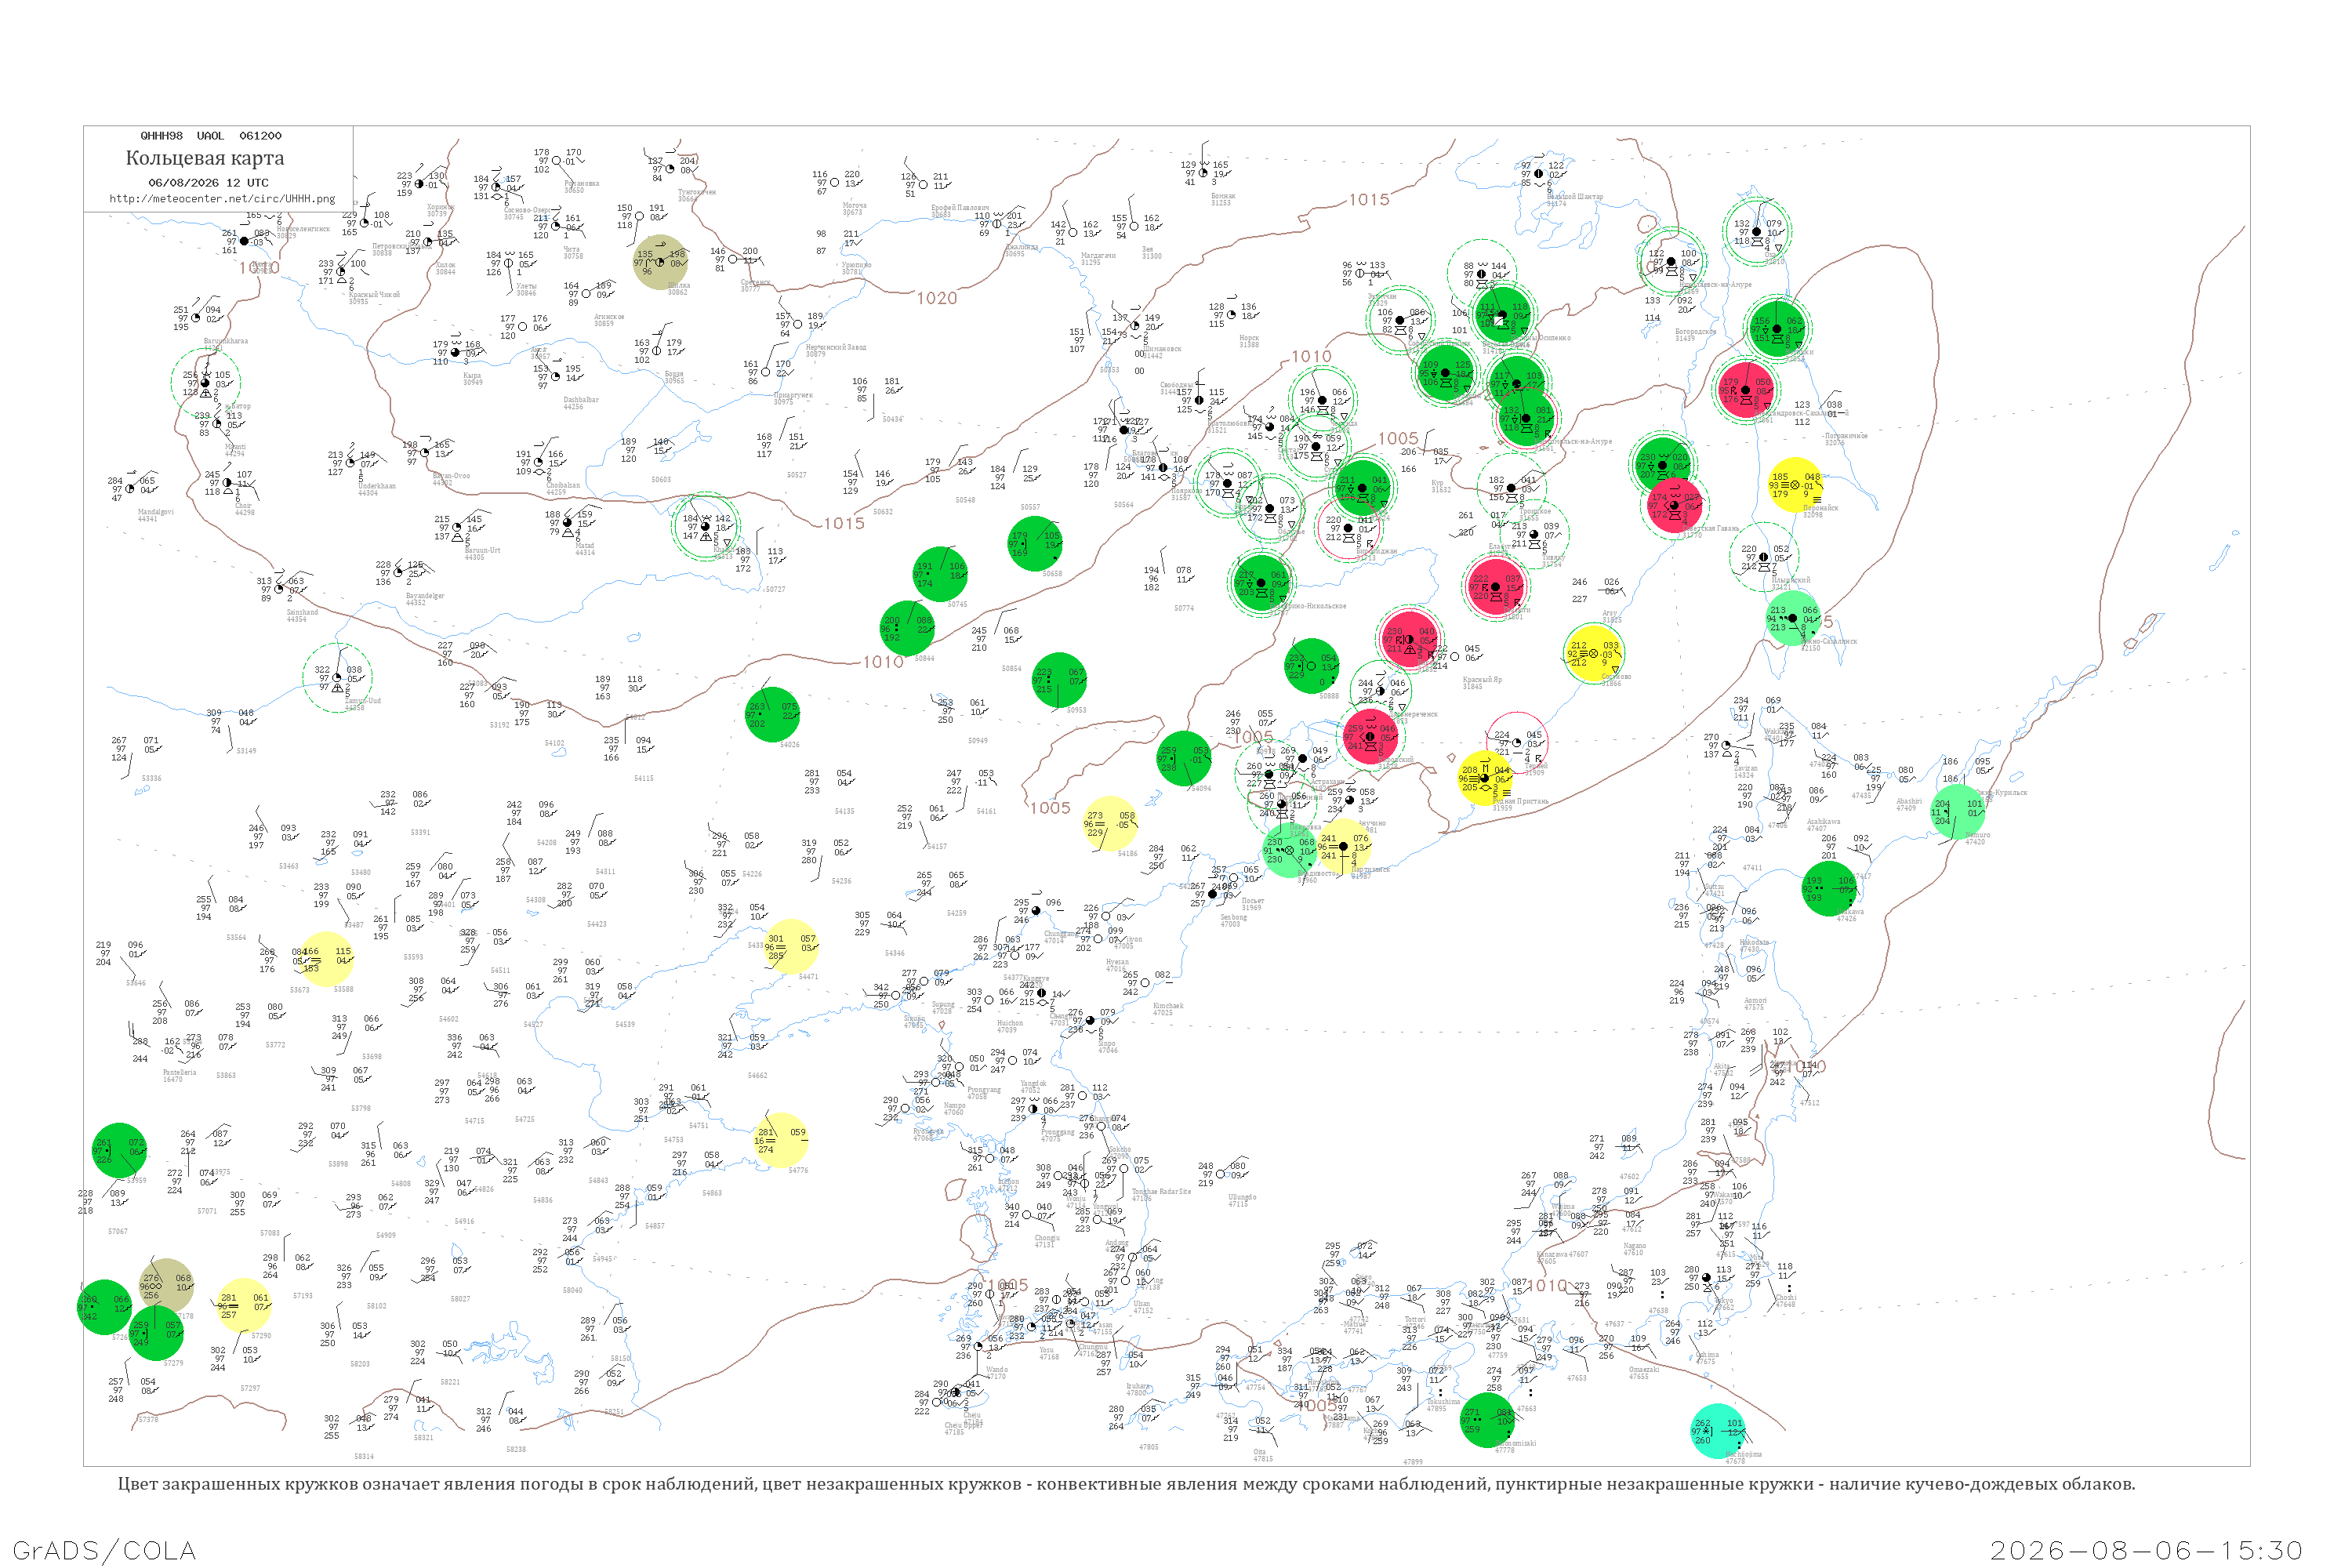Click the red circle at Александровск-Сахалинский
The height and width of the screenshot is (1568, 2352).
1746,390
